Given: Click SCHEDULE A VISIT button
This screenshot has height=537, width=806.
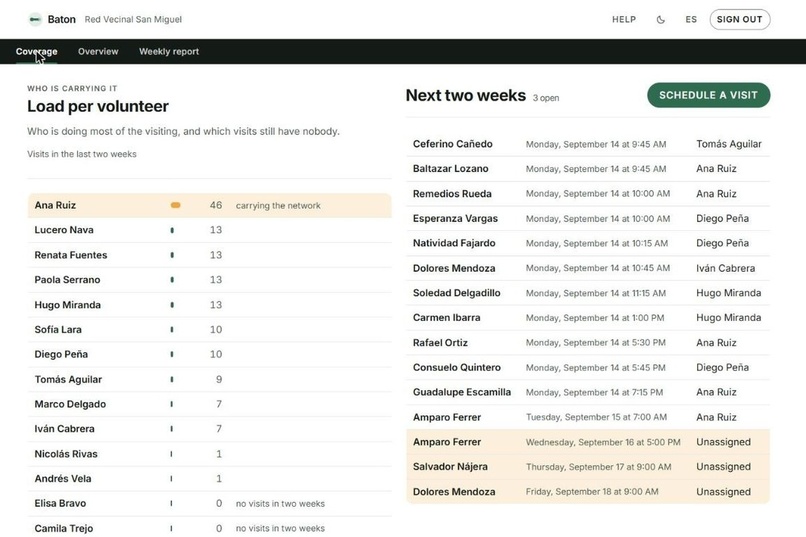Looking at the screenshot, I should pyautogui.click(x=708, y=95).
